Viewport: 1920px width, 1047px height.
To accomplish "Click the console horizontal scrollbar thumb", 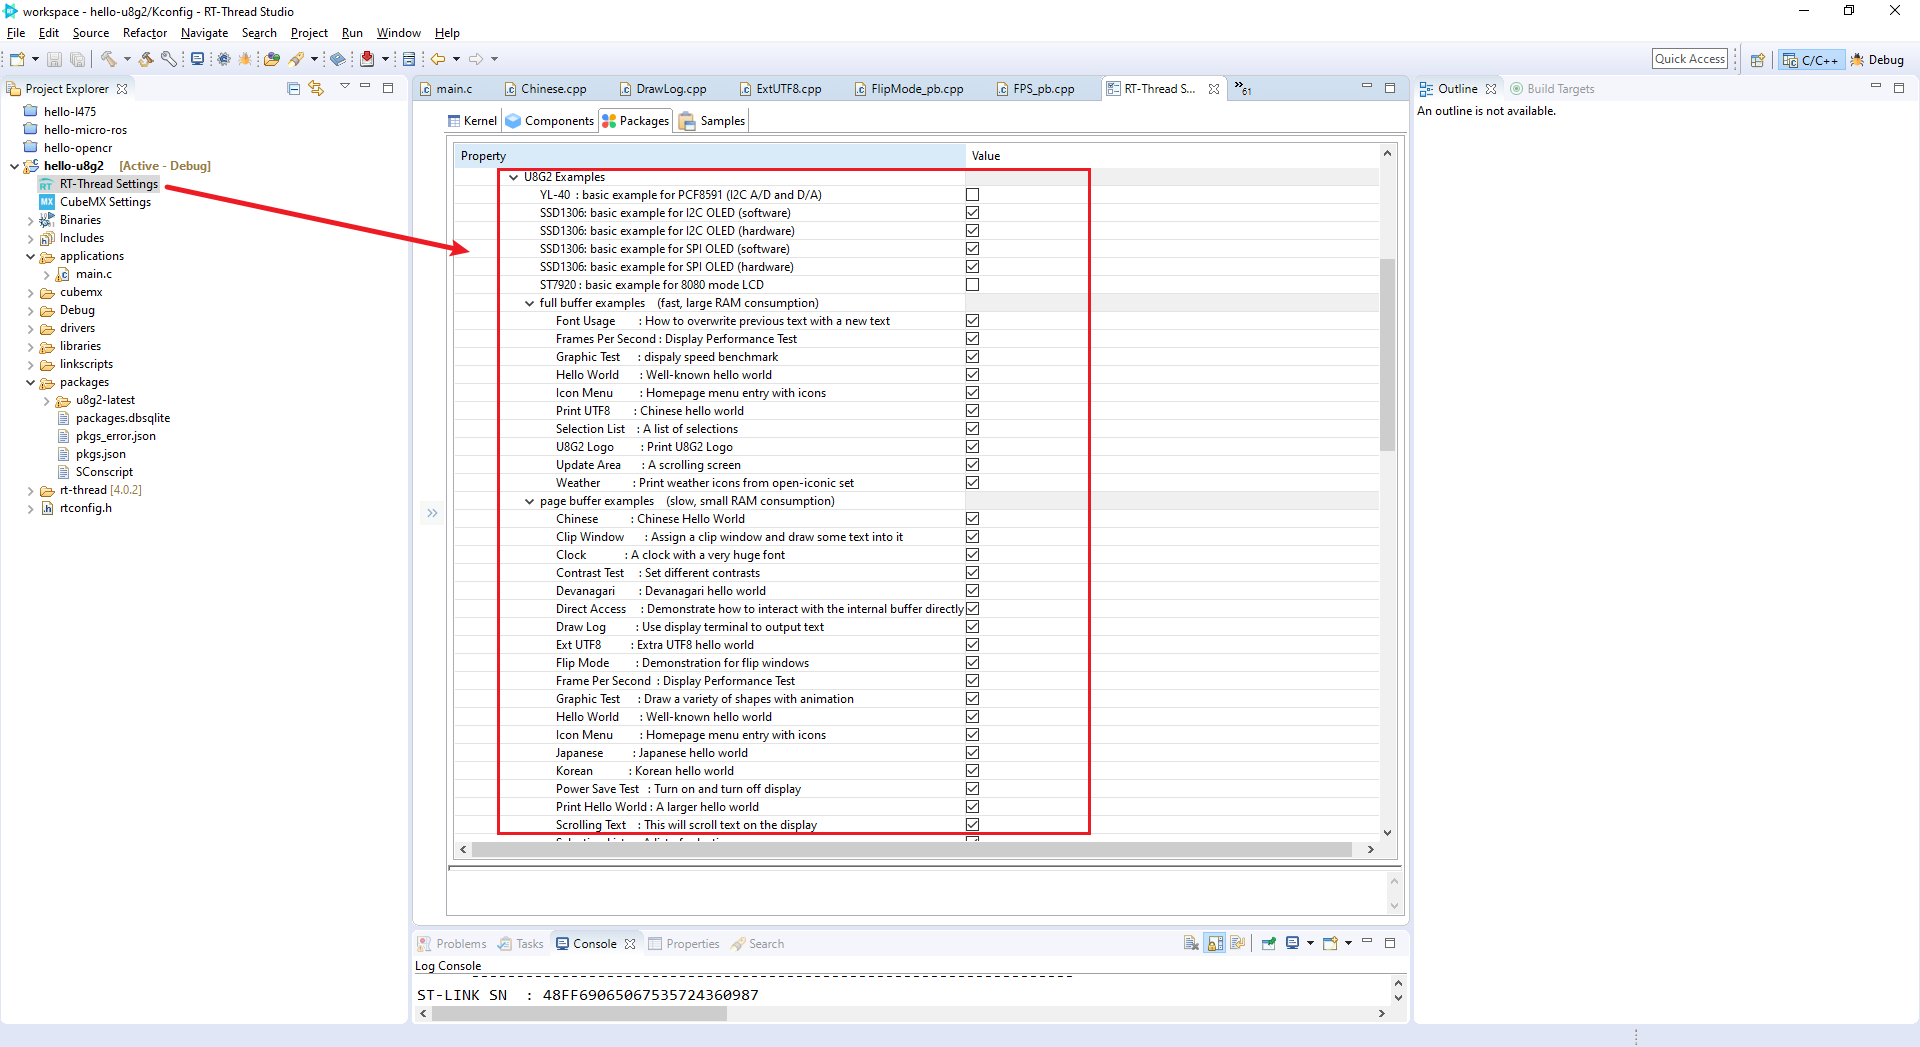I will (x=580, y=1013).
